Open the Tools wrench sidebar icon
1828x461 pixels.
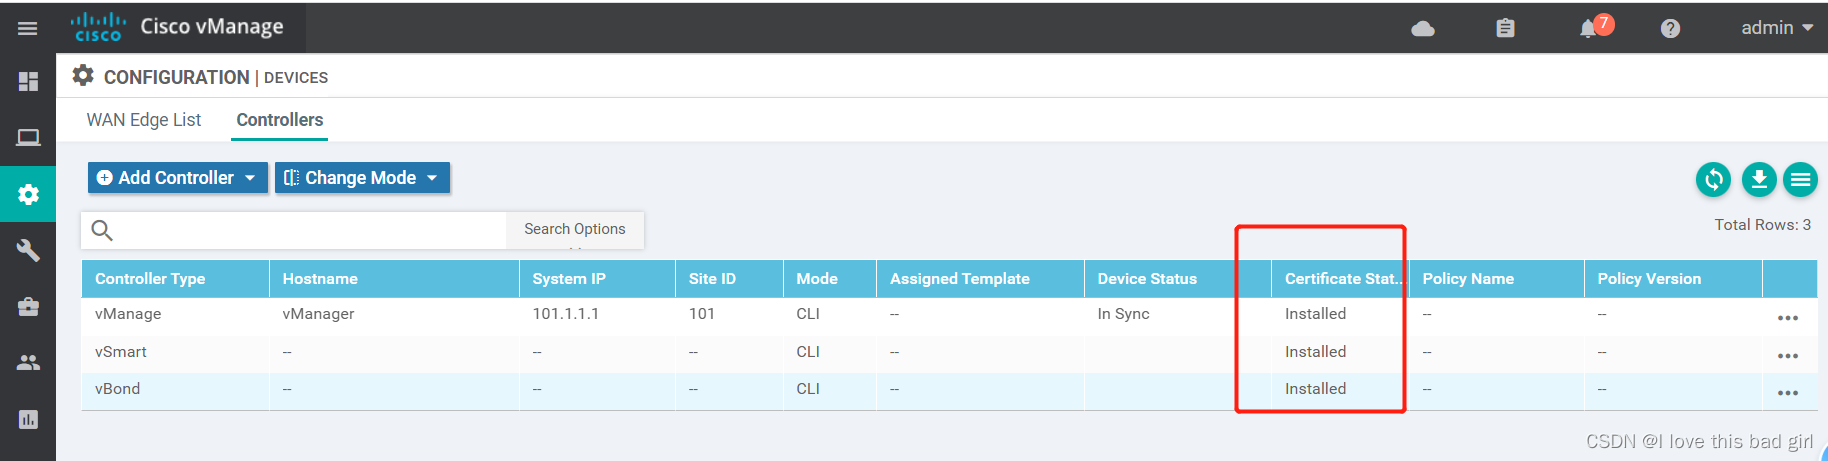28,250
